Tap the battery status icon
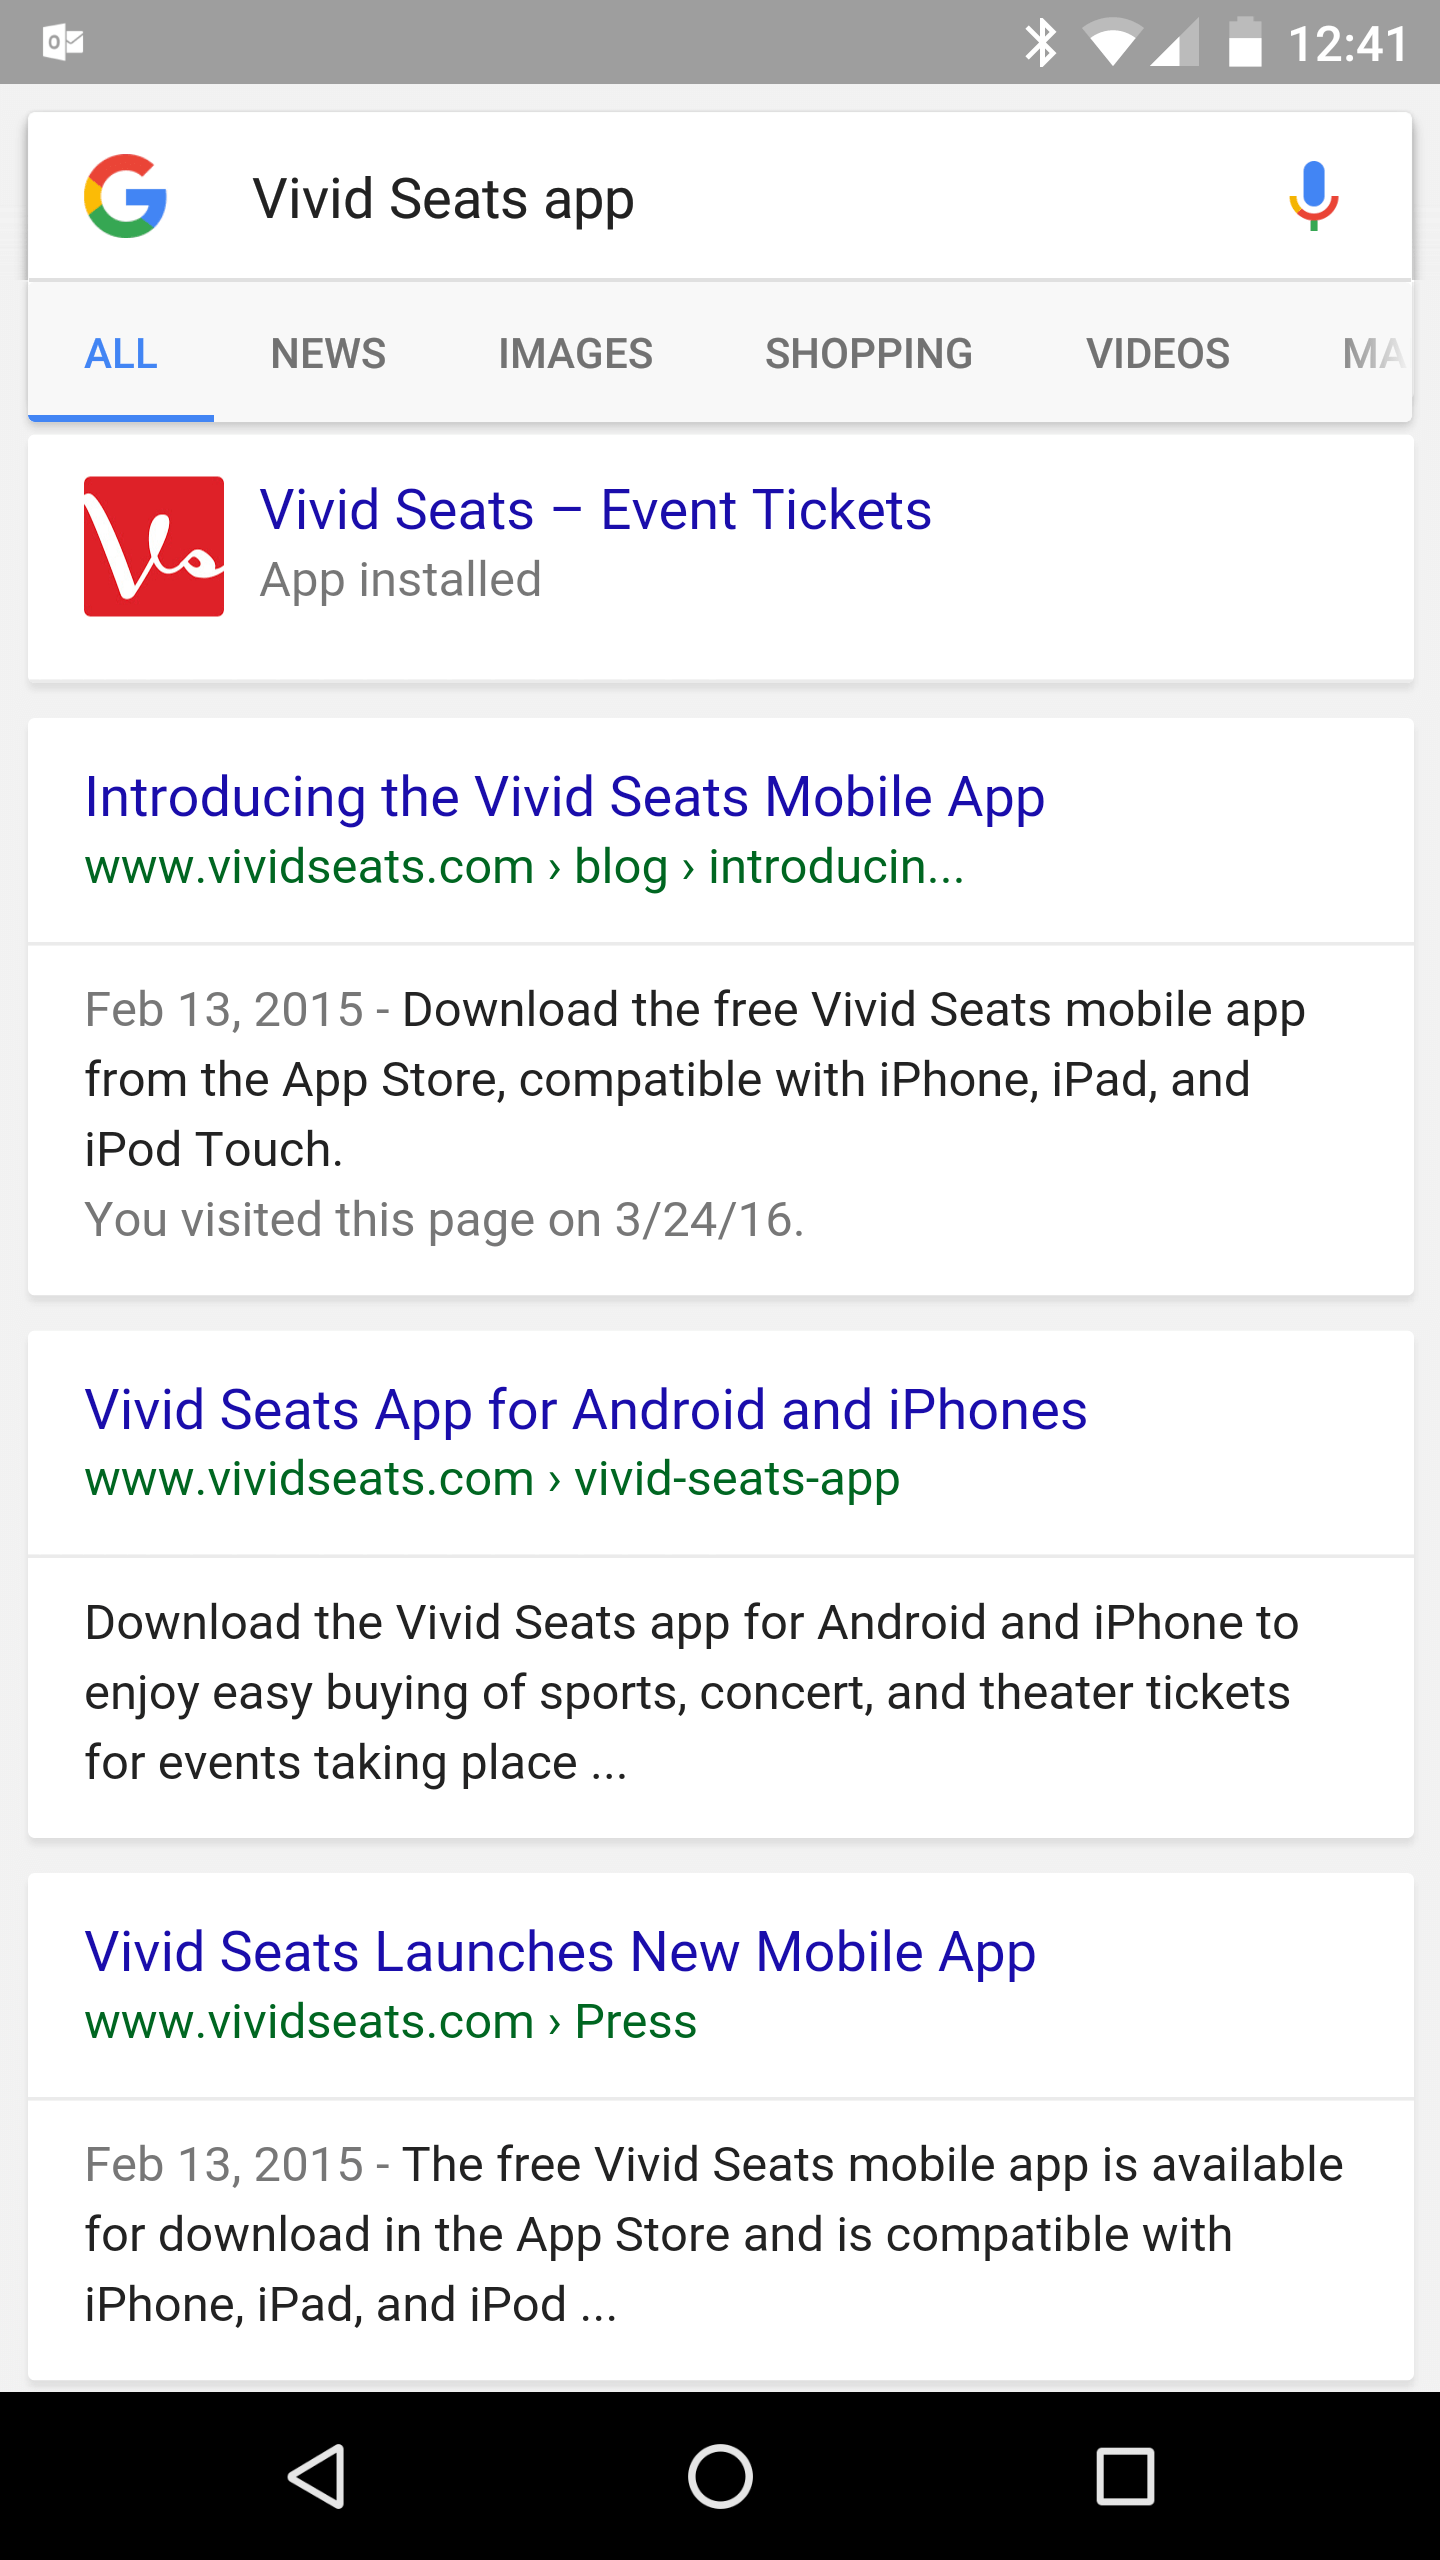 click(1244, 43)
